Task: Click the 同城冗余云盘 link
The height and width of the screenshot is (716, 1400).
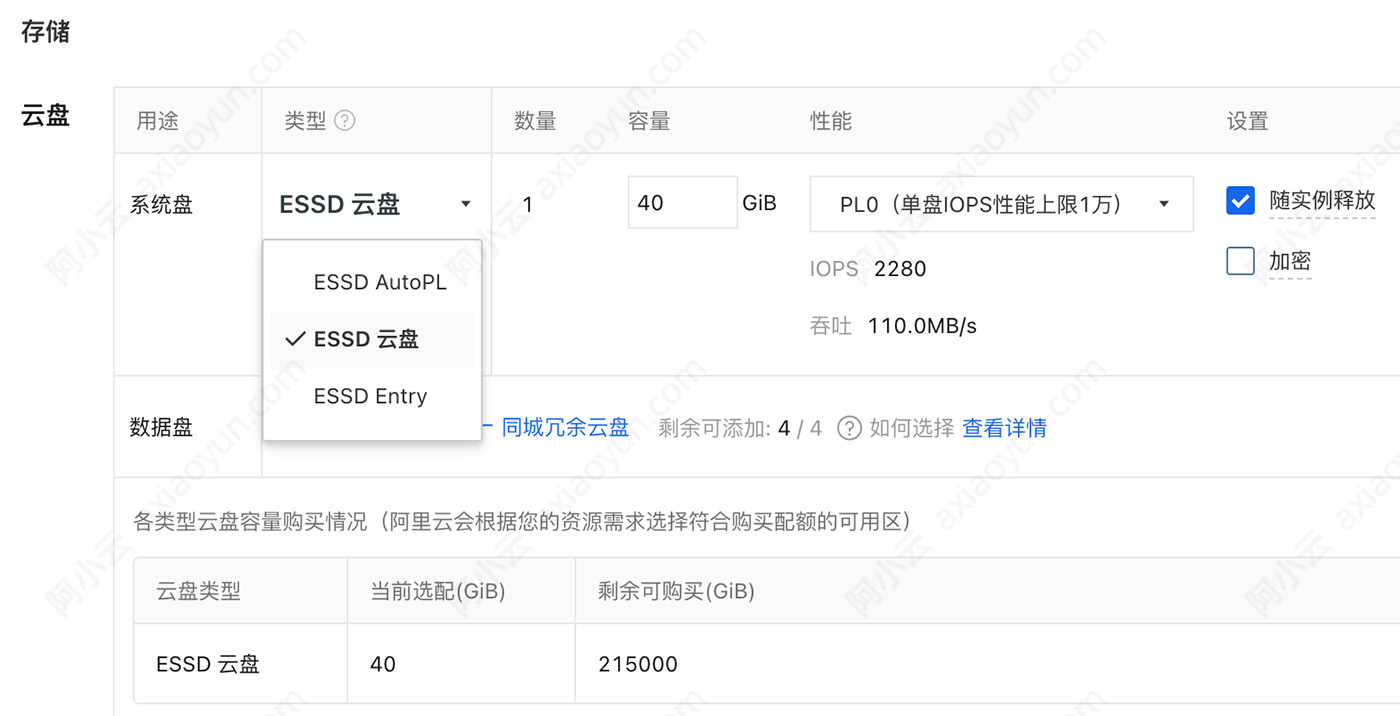Action: click(x=565, y=428)
